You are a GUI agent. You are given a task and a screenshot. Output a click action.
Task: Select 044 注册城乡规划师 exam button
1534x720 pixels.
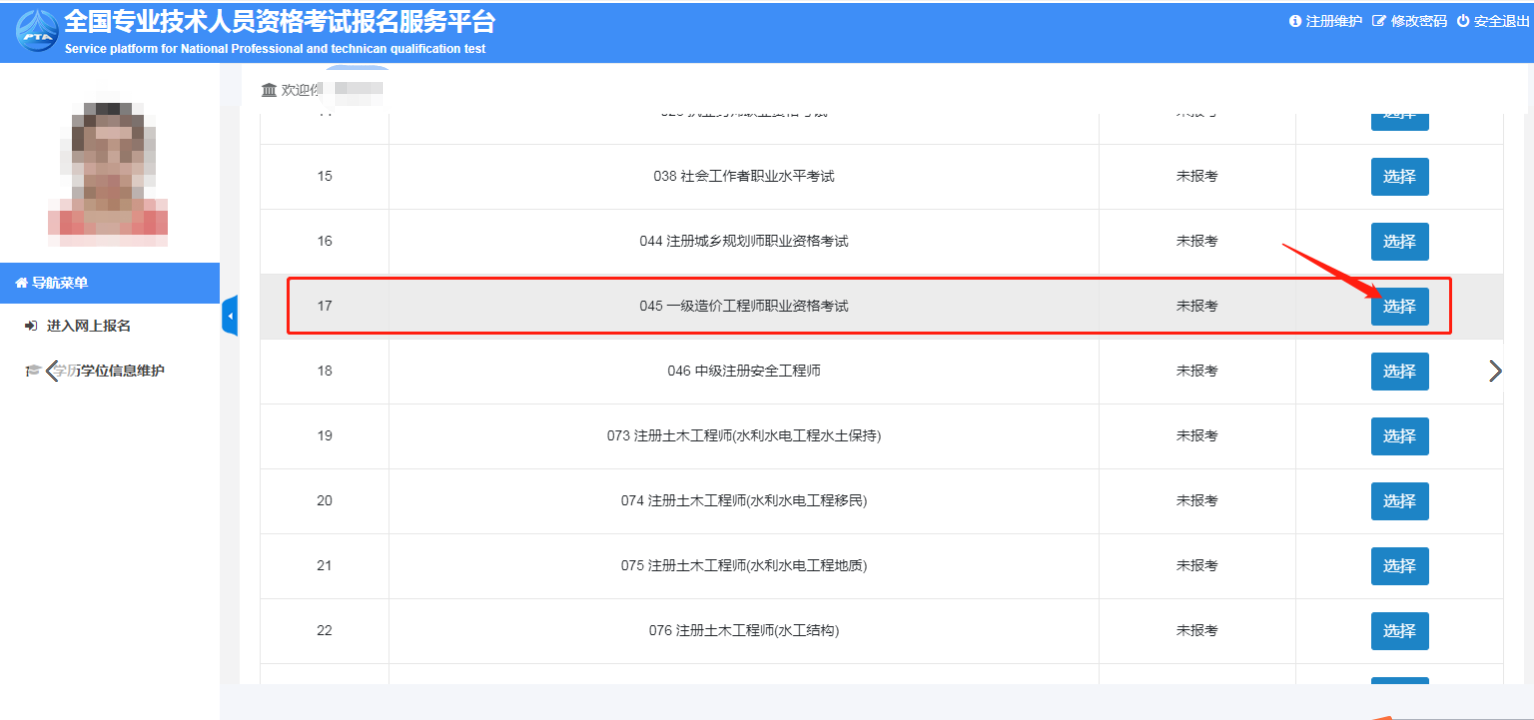[1399, 241]
